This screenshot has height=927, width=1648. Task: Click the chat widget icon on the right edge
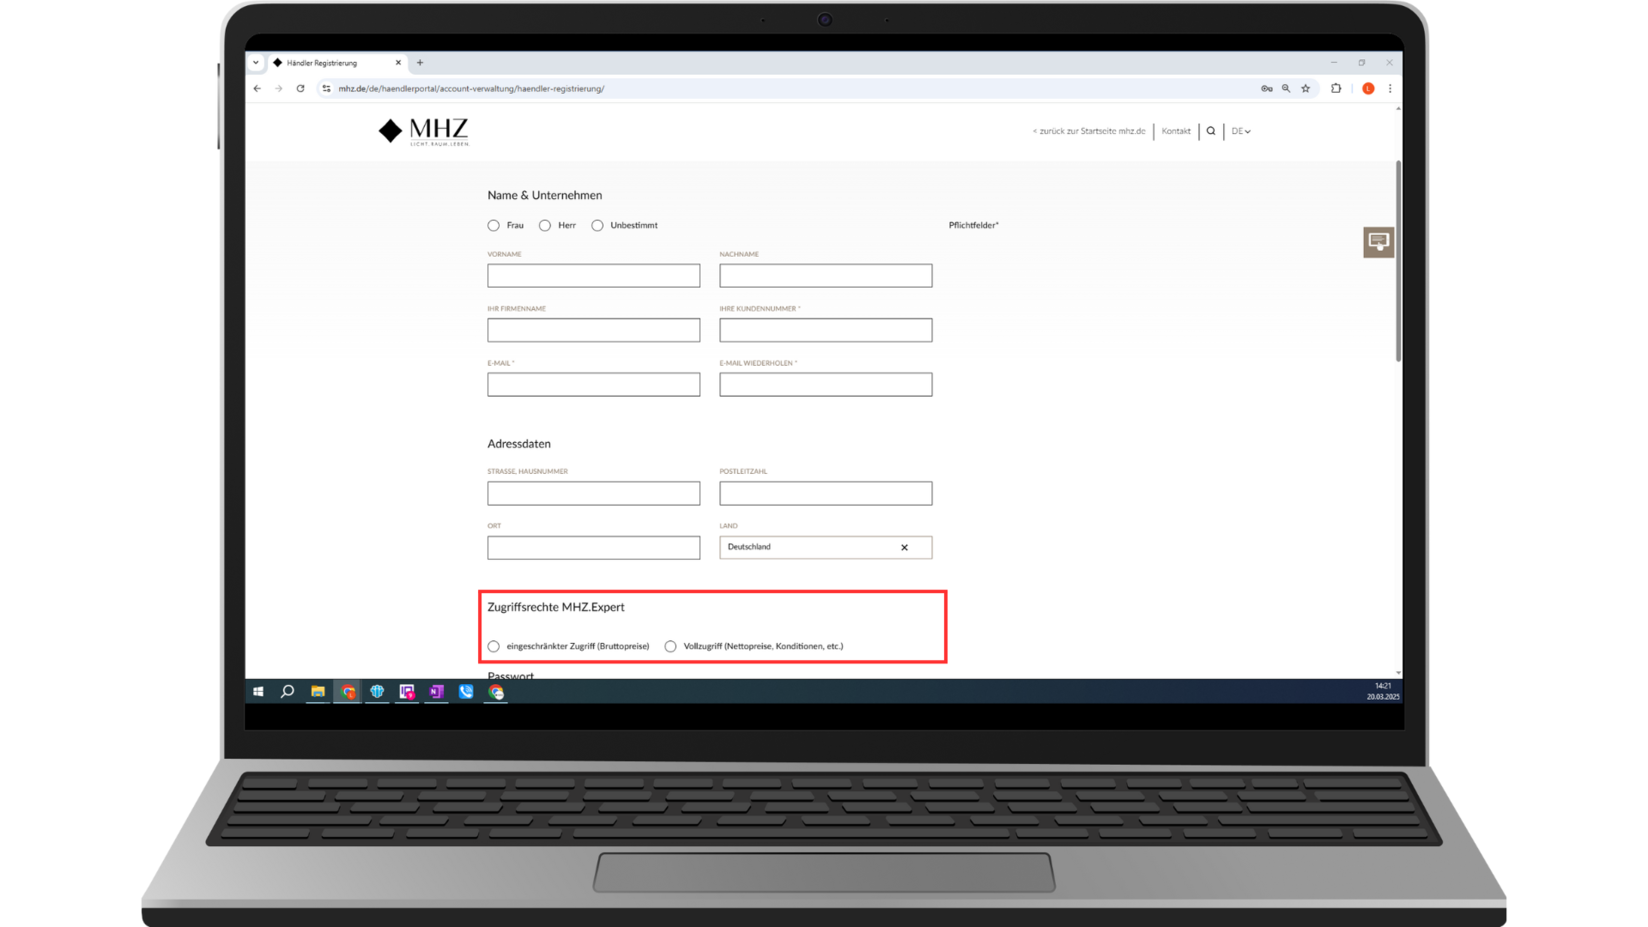click(x=1378, y=242)
